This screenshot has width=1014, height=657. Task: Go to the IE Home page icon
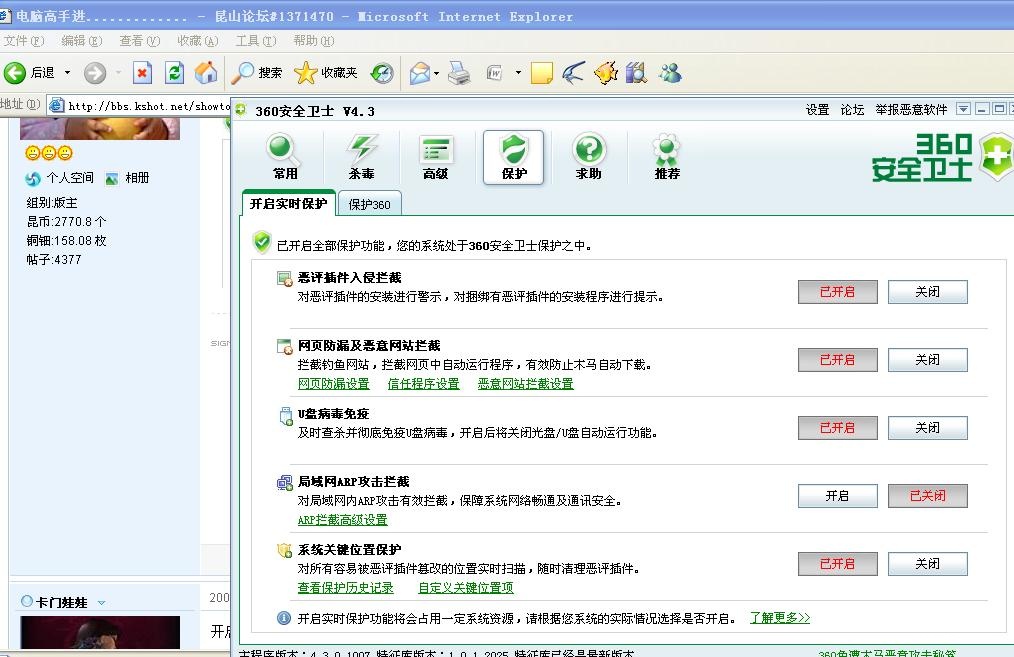pyautogui.click(x=205, y=73)
